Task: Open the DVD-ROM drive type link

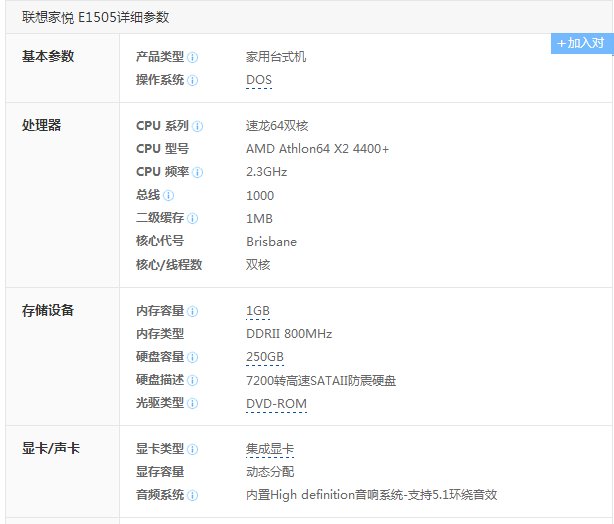Action: [276, 403]
